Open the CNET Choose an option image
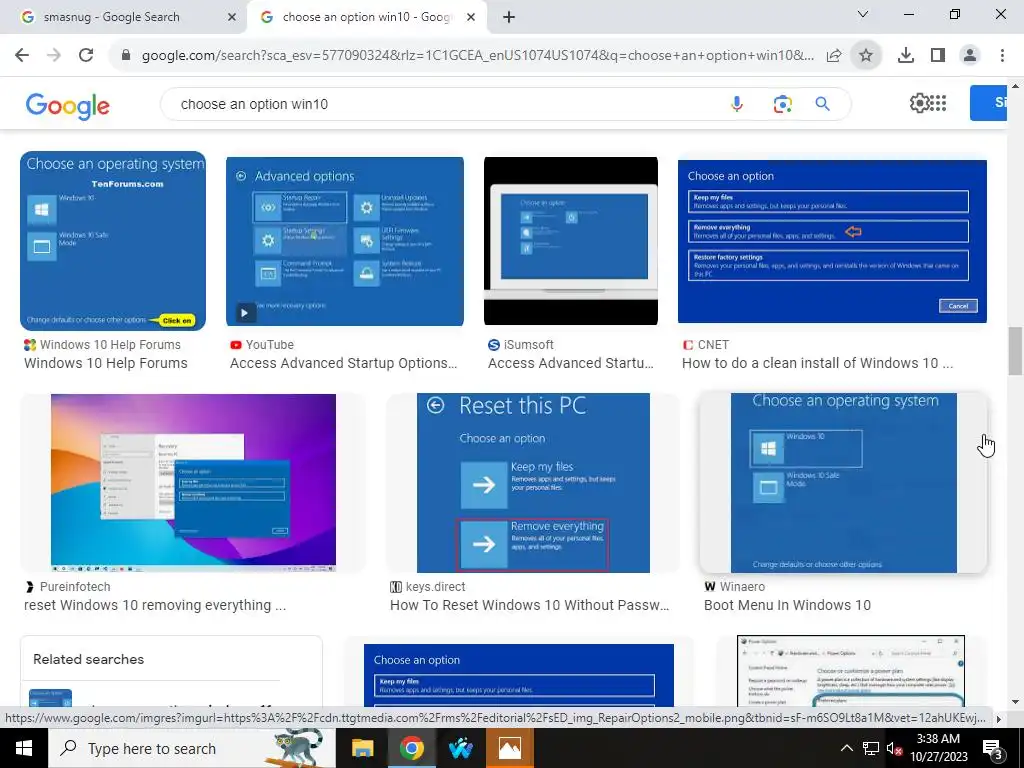Screen dimensions: 1024x768 click(832, 241)
